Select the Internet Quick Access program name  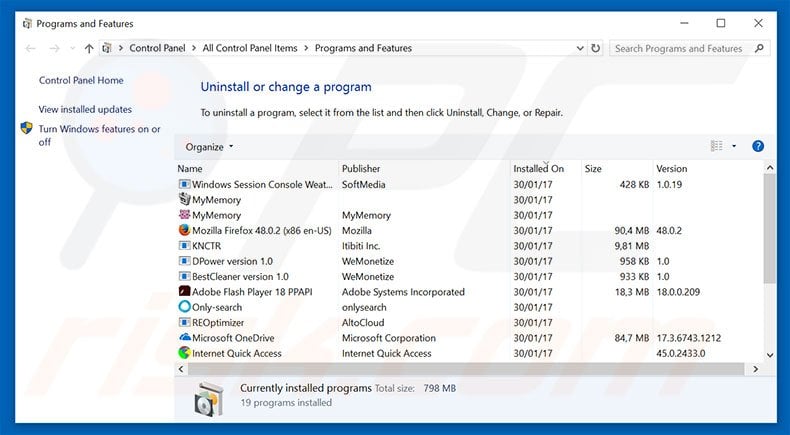pyautogui.click(x=237, y=353)
